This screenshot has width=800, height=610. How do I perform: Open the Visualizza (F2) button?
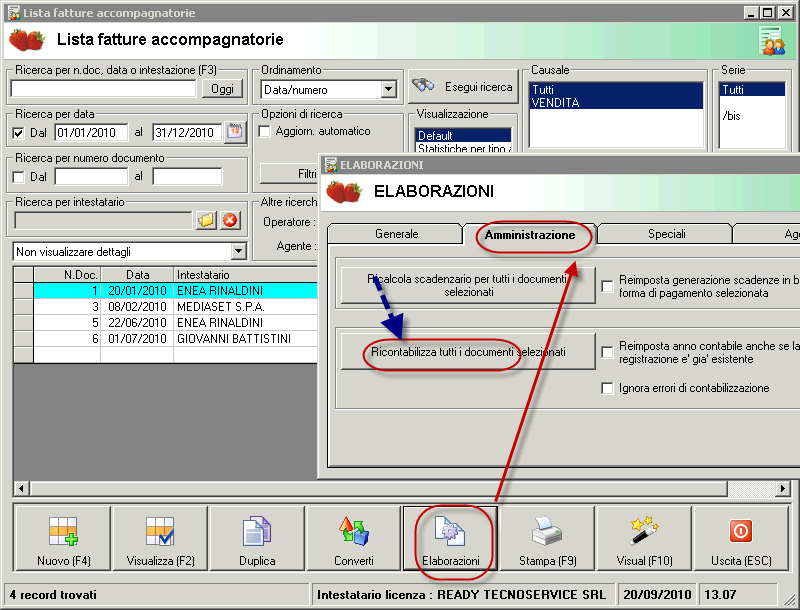160,539
